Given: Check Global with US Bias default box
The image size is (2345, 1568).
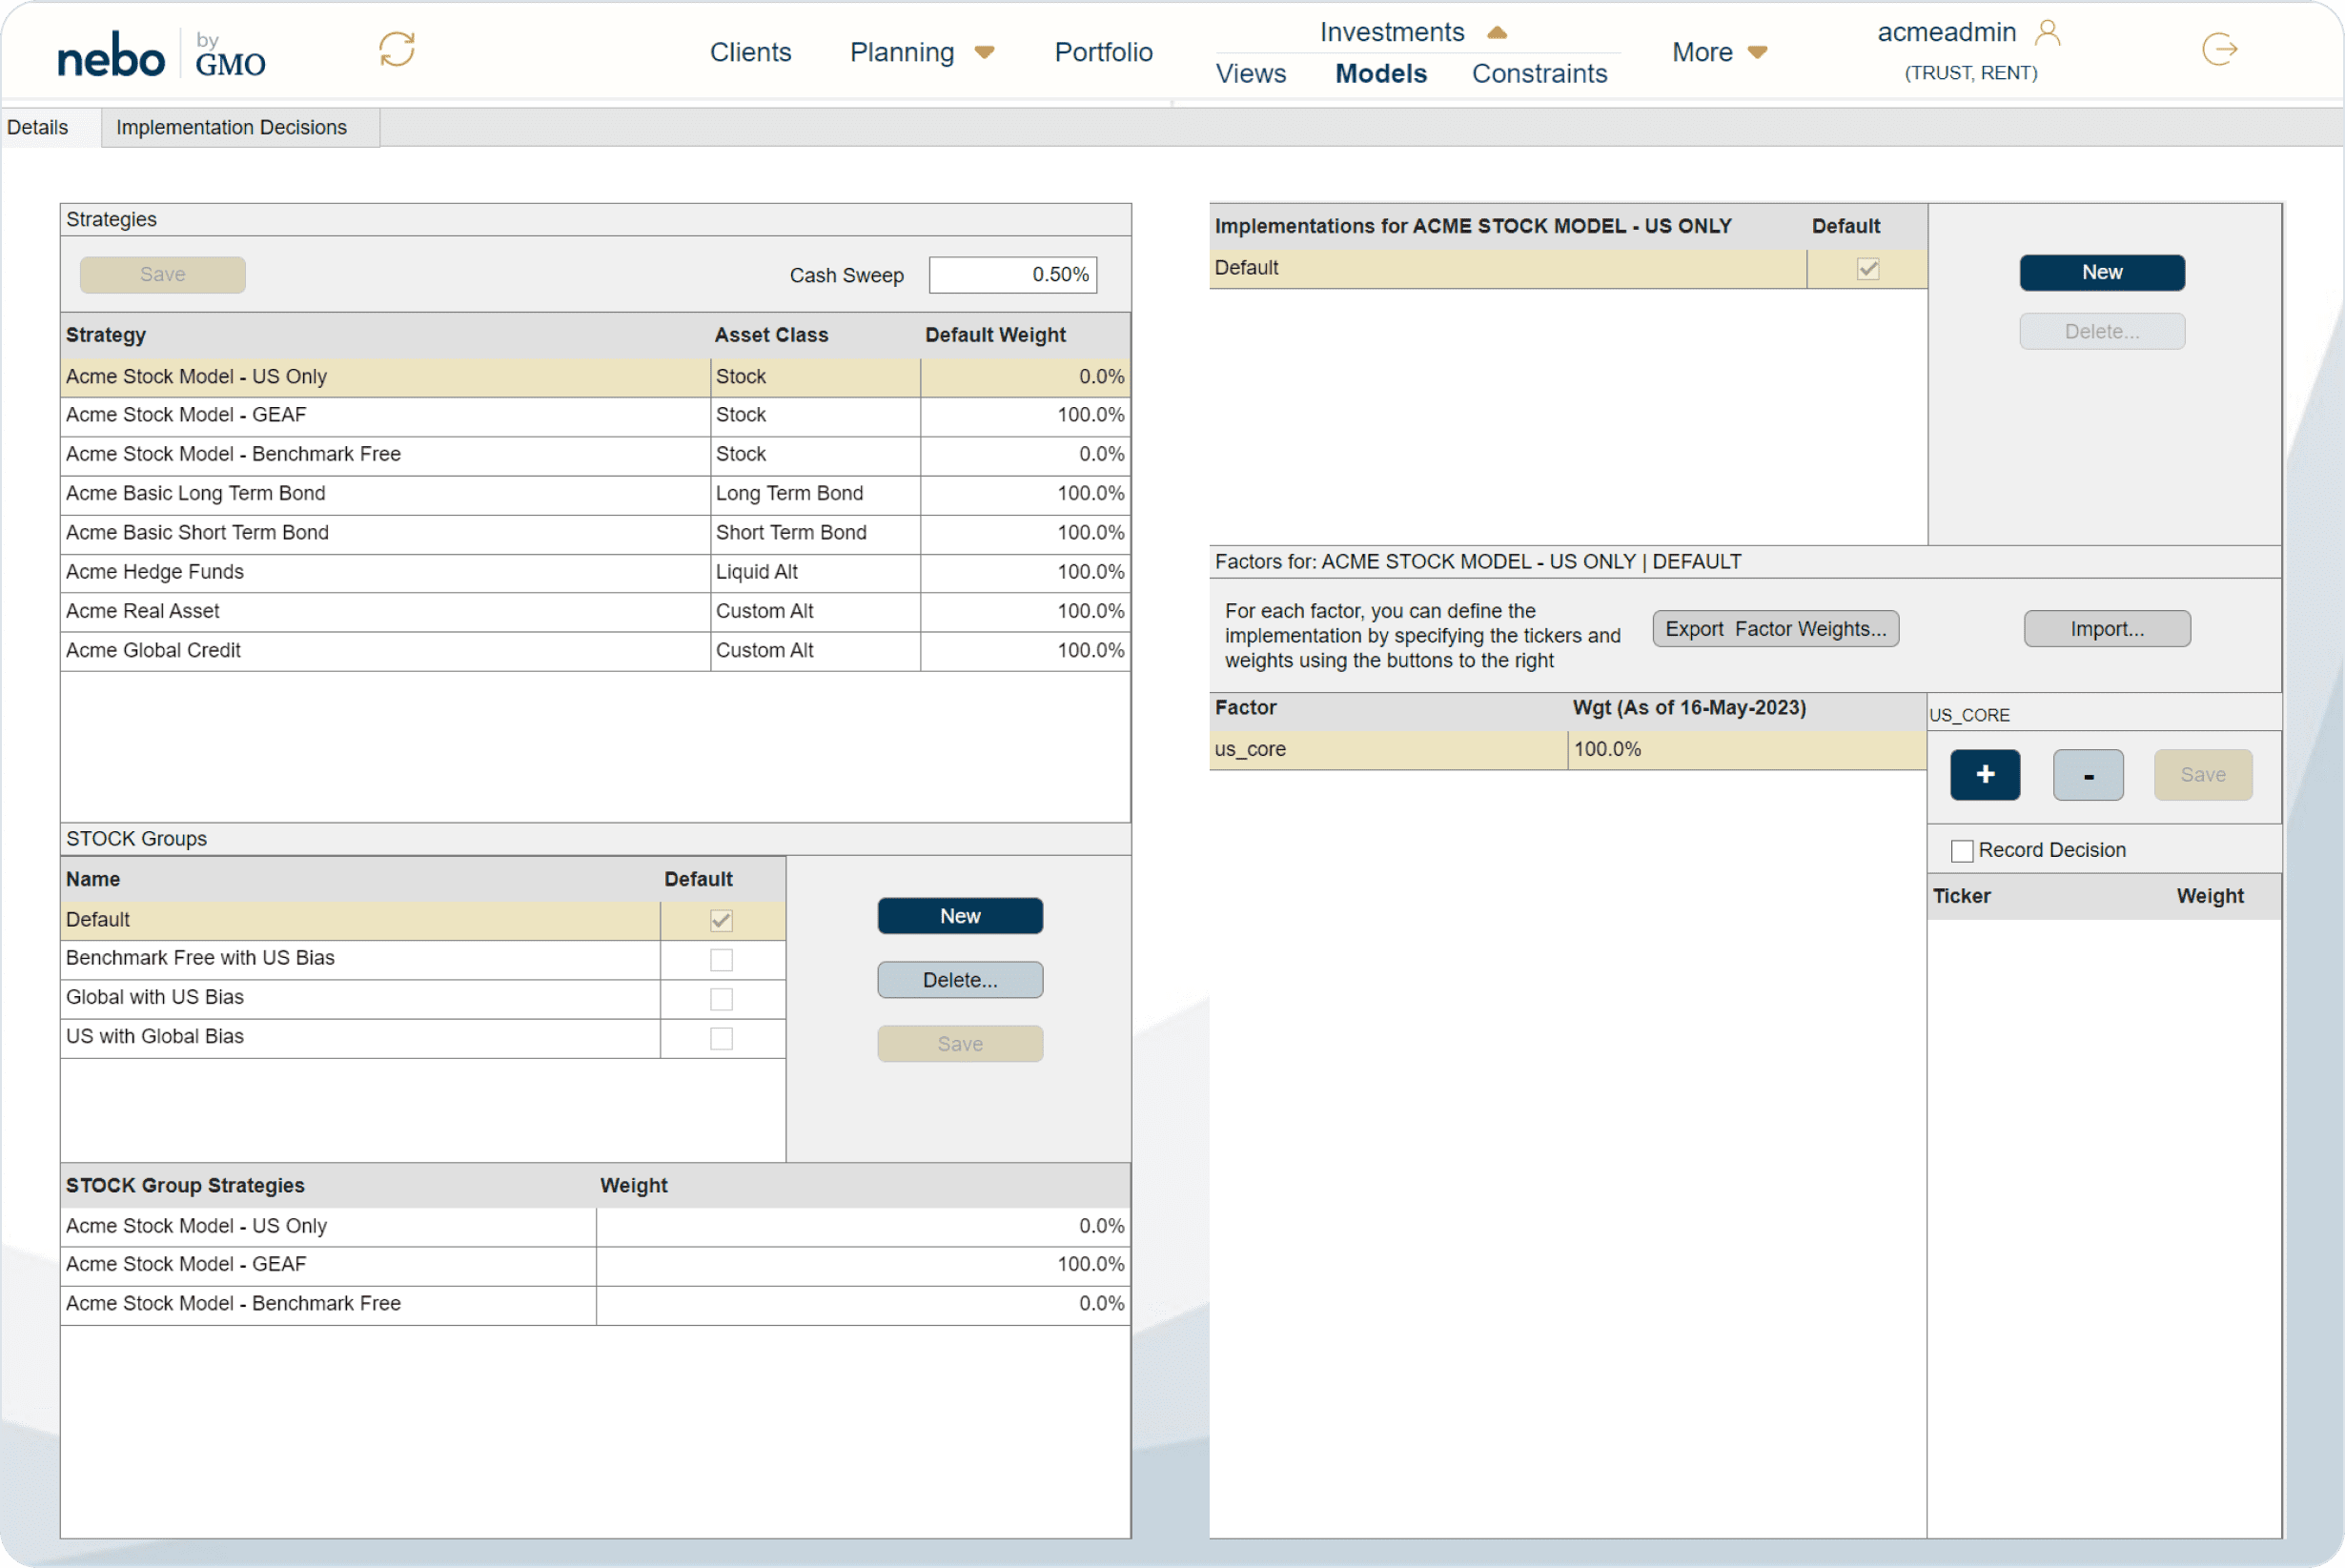Looking at the screenshot, I should (721, 999).
